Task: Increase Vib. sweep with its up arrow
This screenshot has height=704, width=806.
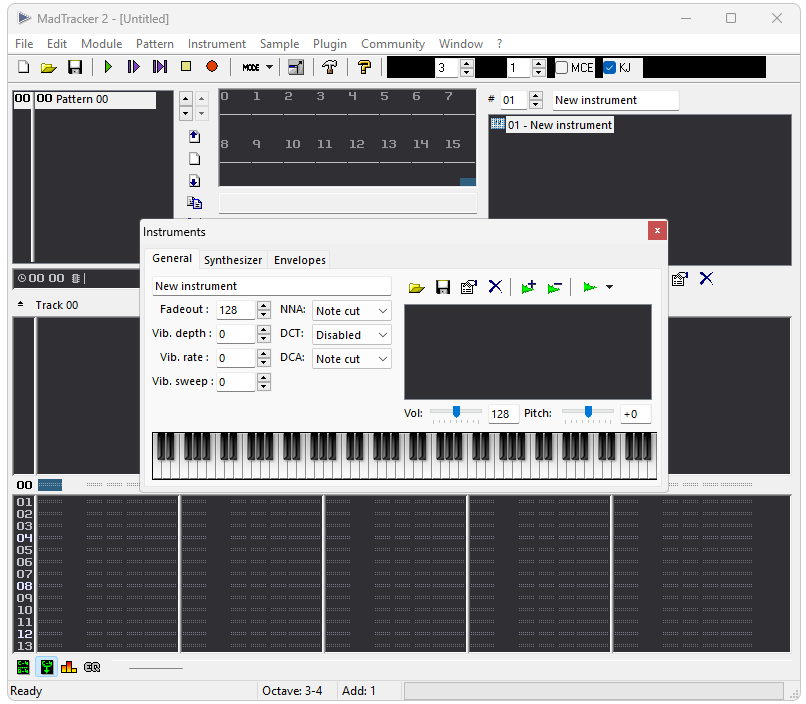Action: (264, 378)
